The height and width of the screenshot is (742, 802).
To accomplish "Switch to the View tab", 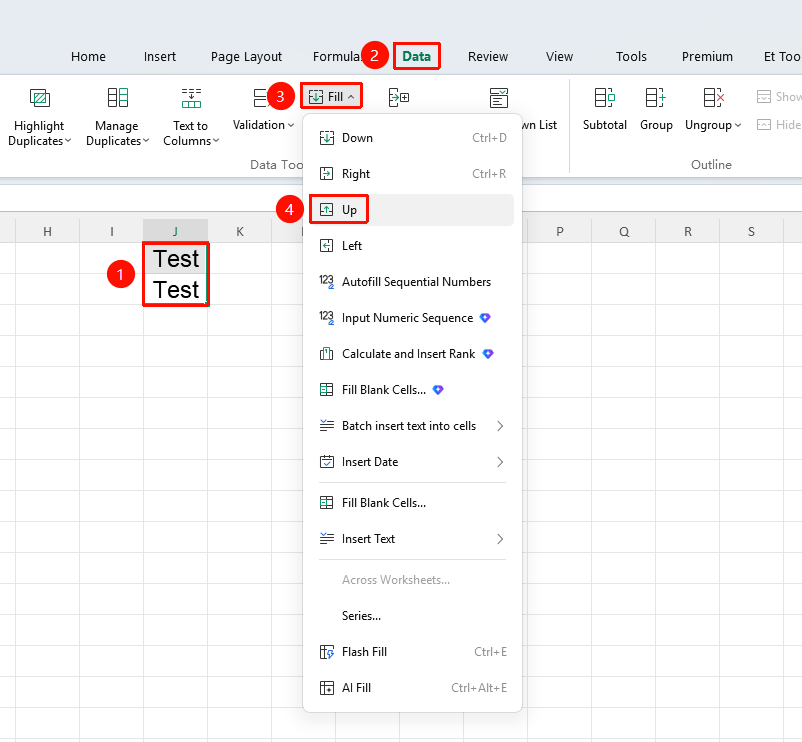I will point(559,57).
